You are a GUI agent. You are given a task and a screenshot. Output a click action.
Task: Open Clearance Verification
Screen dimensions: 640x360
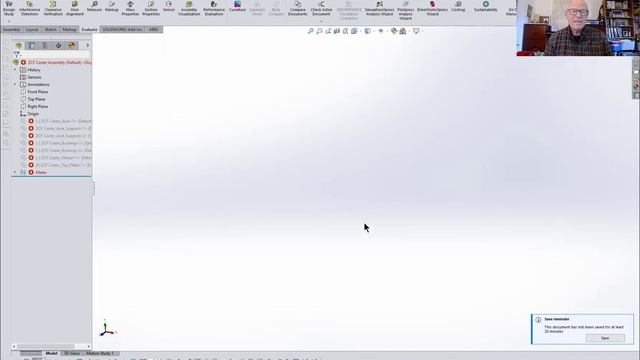click(53, 8)
